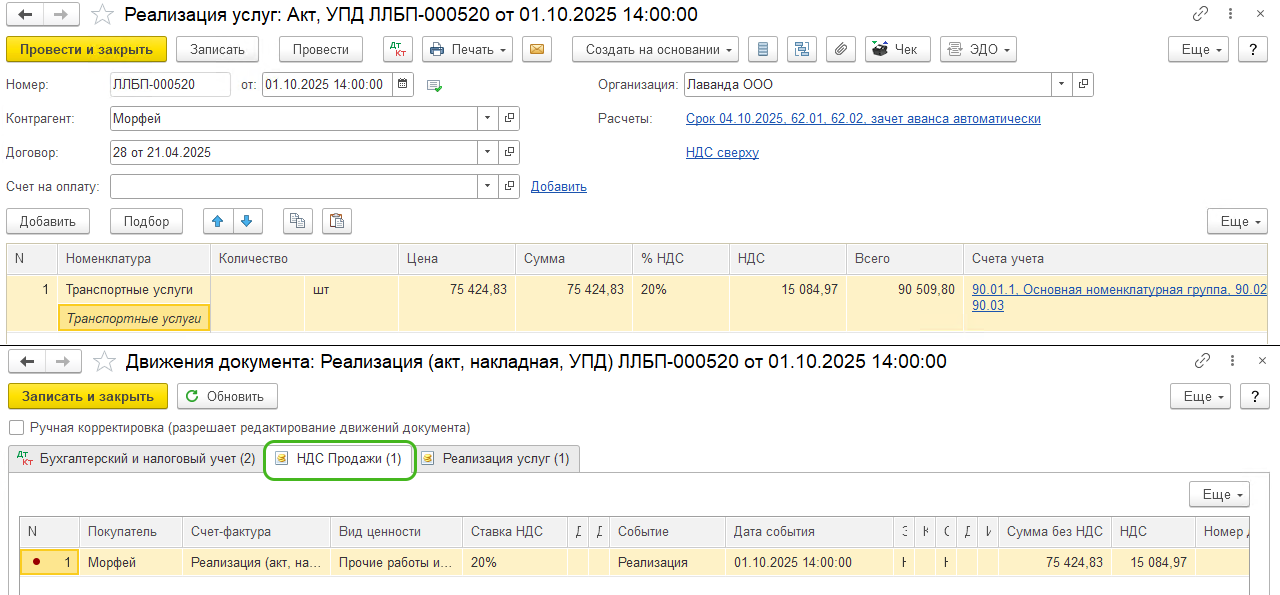Enable the Ручная корректировка checkbox
Screen dimensions: 1280x595
pos(16,427)
